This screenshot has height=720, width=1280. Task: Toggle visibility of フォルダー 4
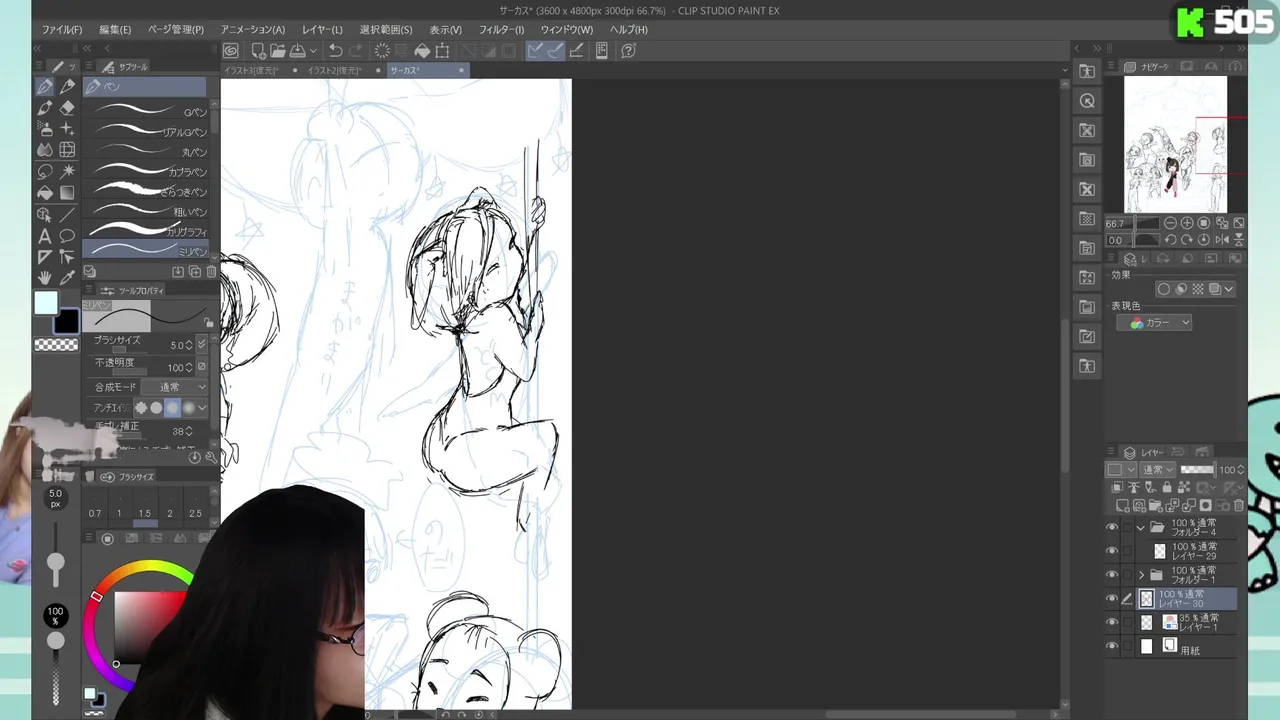[1112, 528]
